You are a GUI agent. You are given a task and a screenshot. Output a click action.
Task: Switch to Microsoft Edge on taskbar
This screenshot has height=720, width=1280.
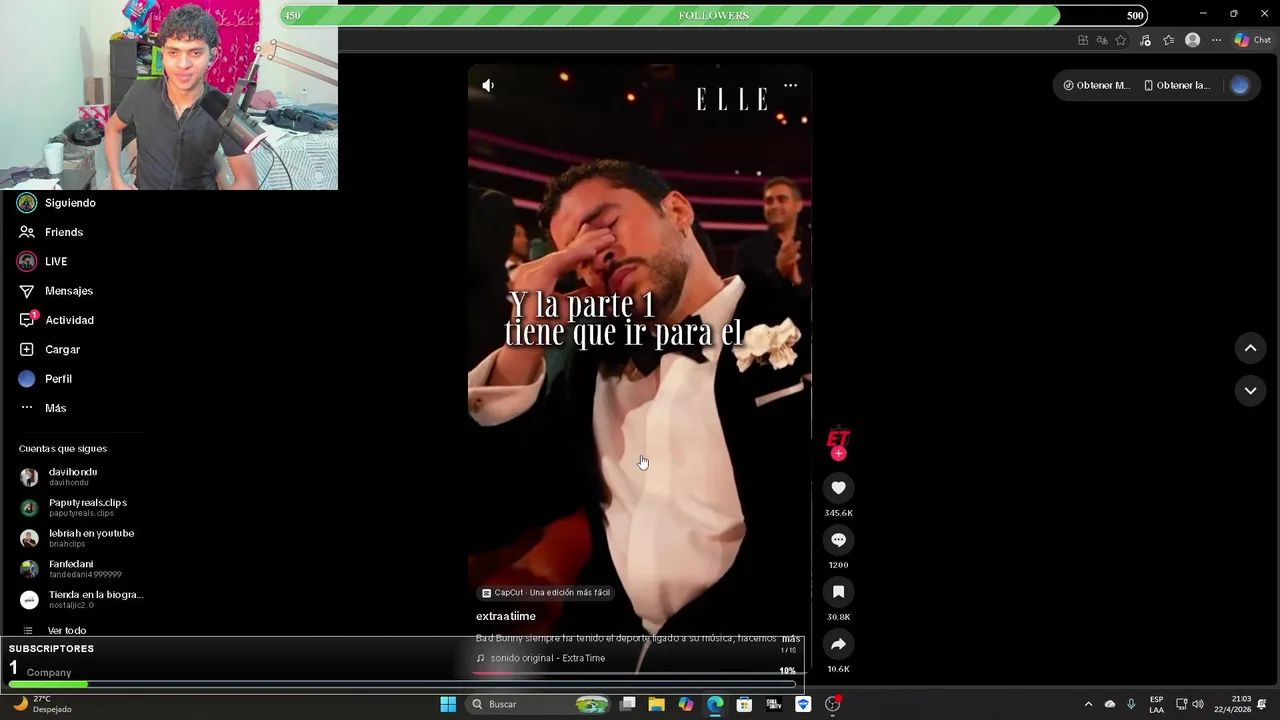click(x=715, y=704)
